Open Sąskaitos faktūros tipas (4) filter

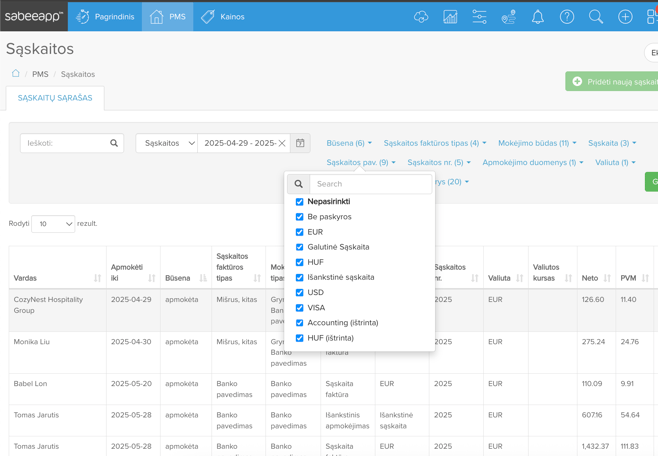(435, 143)
